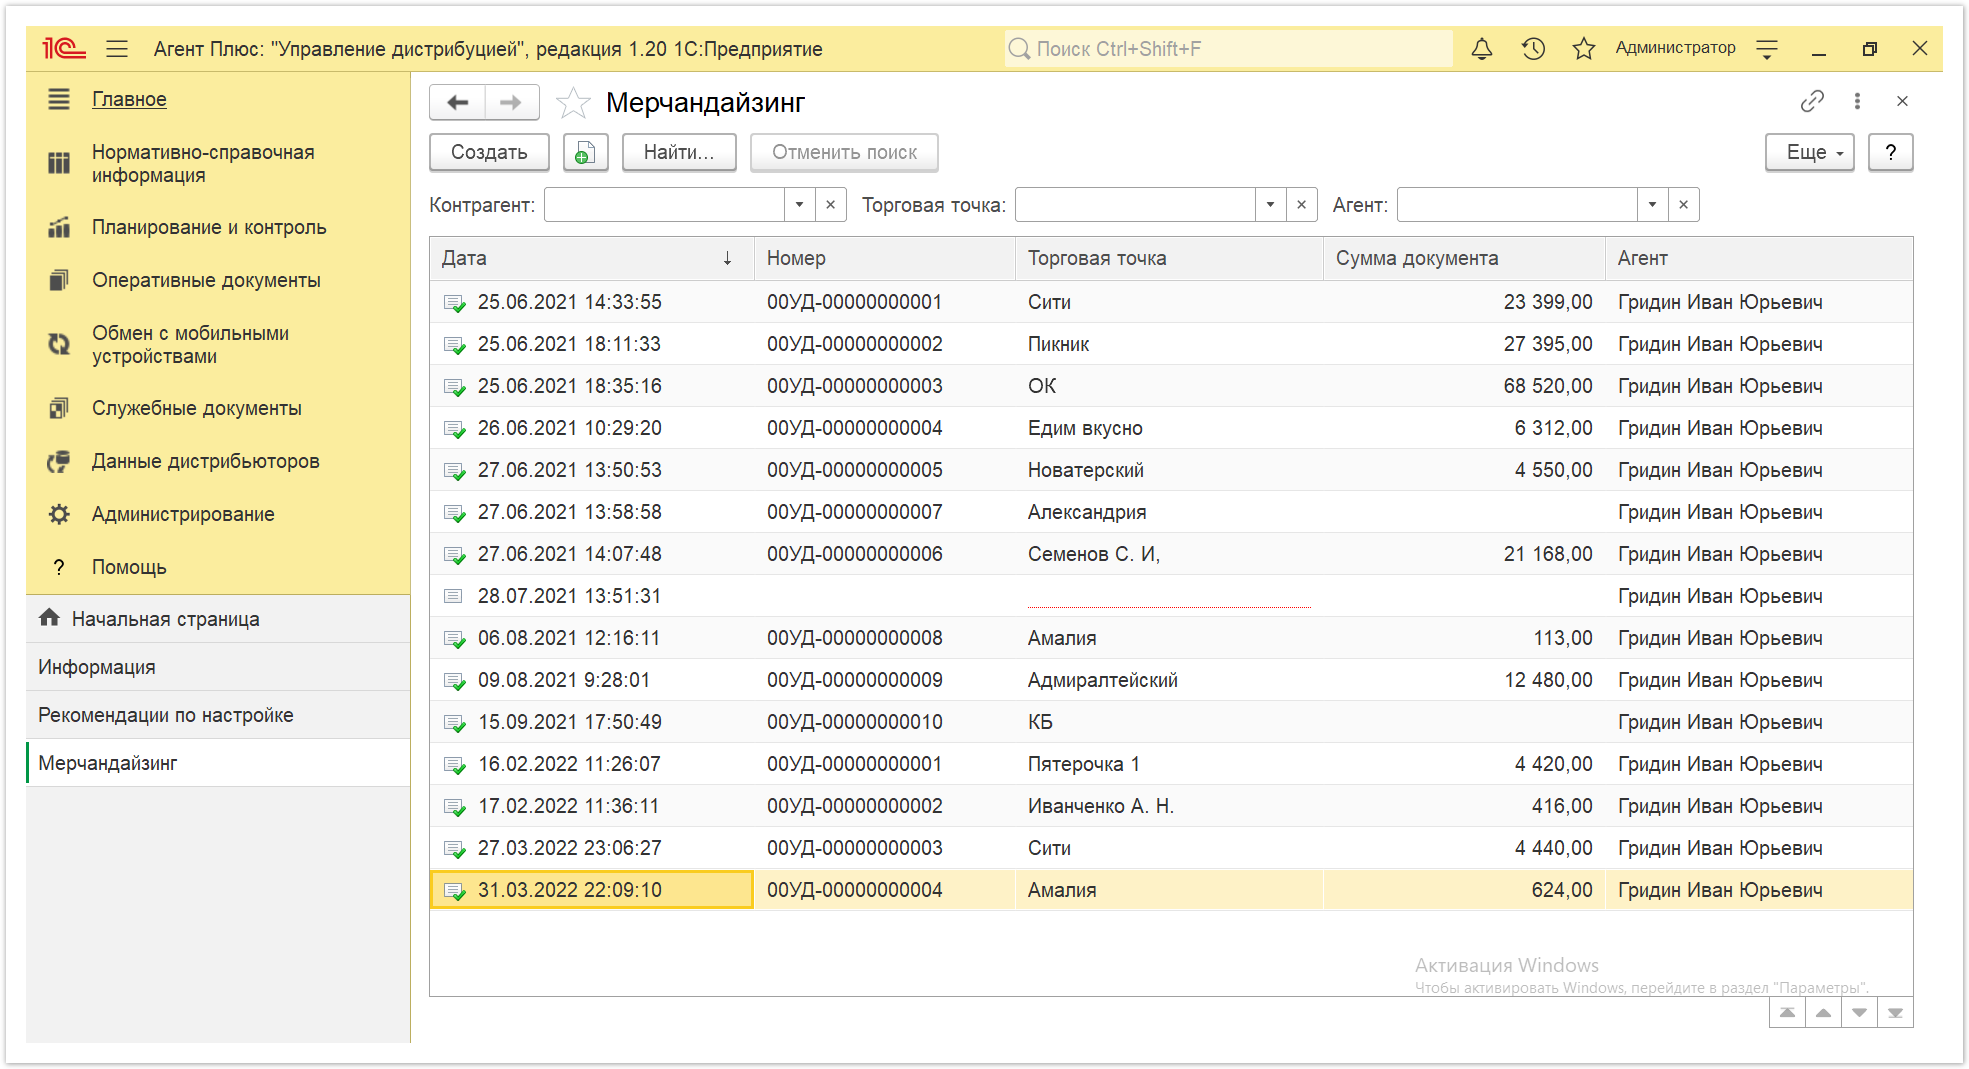This screenshot has width=1969, height=1069.
Task: Copy the document with the create-by-copy icon
Action: pyautogui.click(x=585, y=153)
